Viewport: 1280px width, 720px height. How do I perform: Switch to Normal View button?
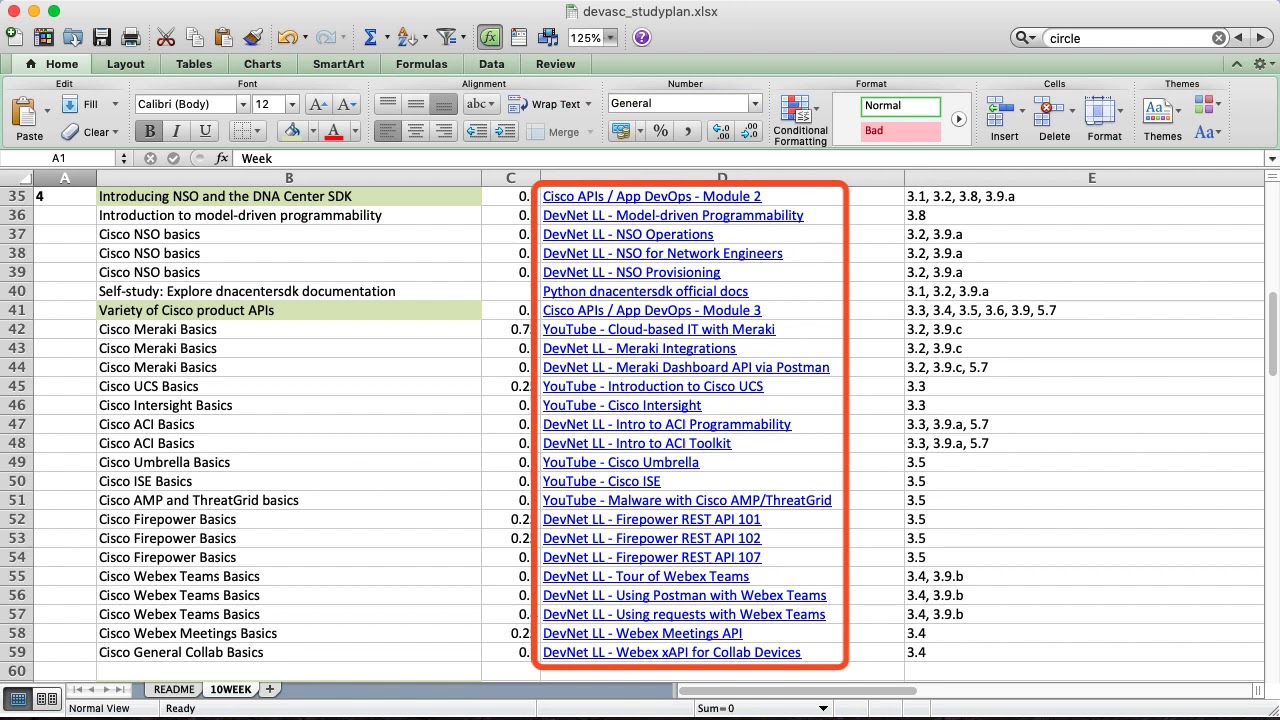click(18, 699)
